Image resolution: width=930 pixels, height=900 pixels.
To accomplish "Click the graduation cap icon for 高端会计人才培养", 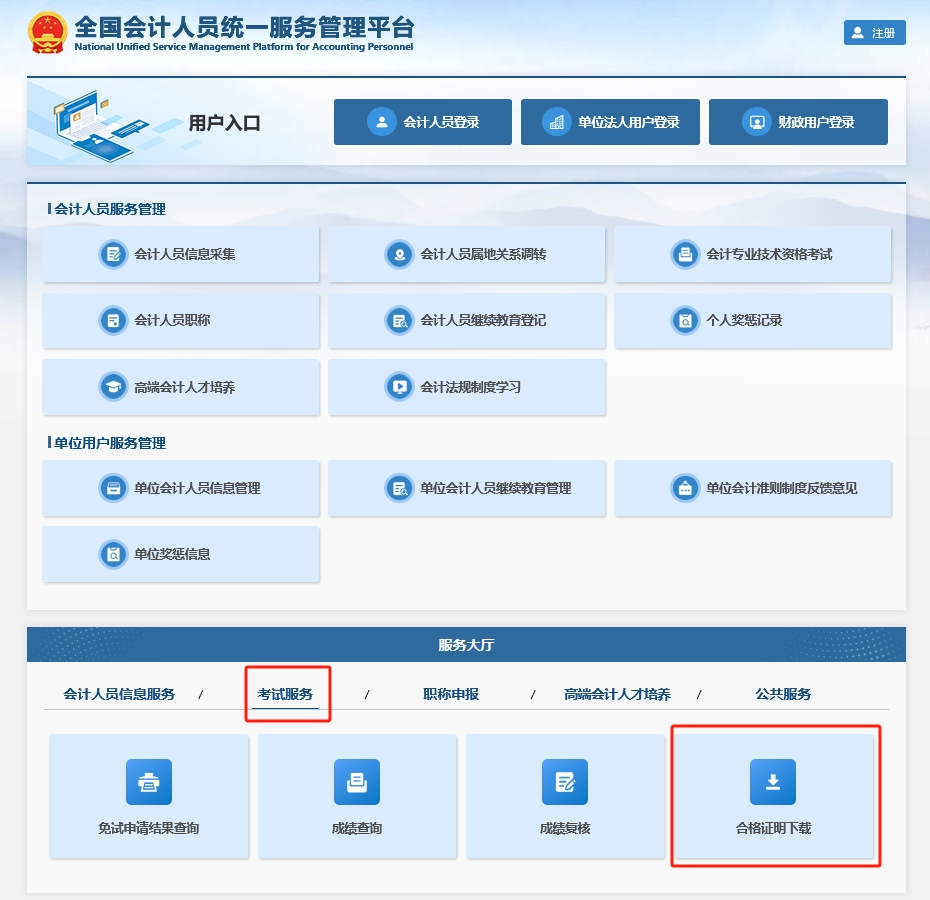I will click(114, 387).
